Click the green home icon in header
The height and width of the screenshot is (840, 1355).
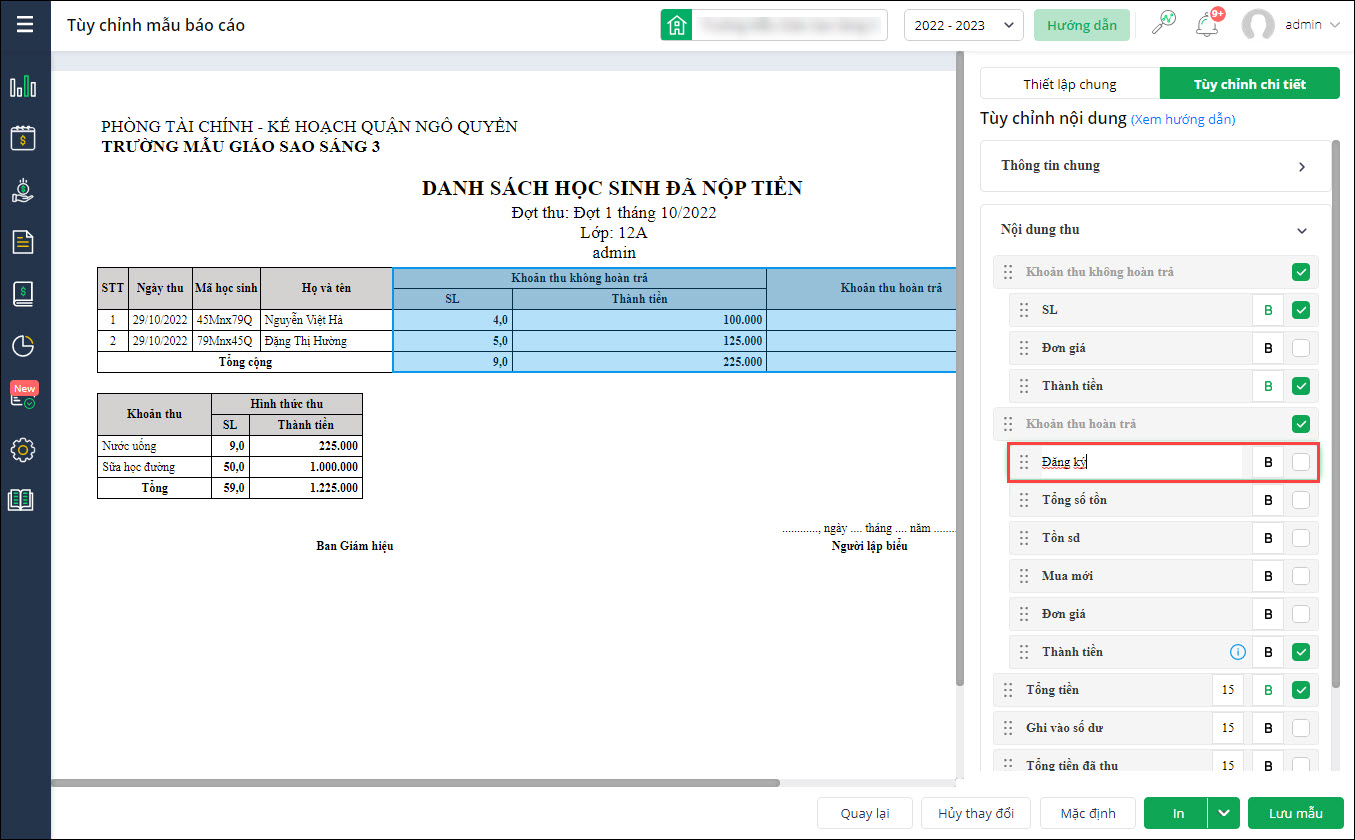click(677, 25)
